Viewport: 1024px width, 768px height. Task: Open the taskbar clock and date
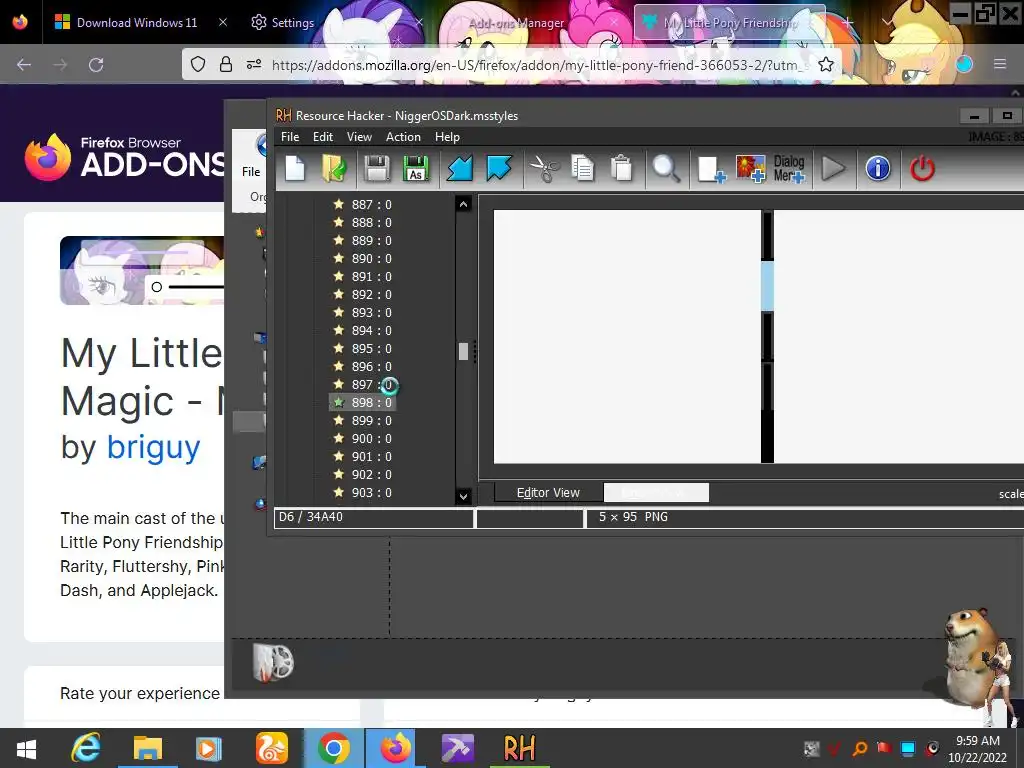click(978, 748)
